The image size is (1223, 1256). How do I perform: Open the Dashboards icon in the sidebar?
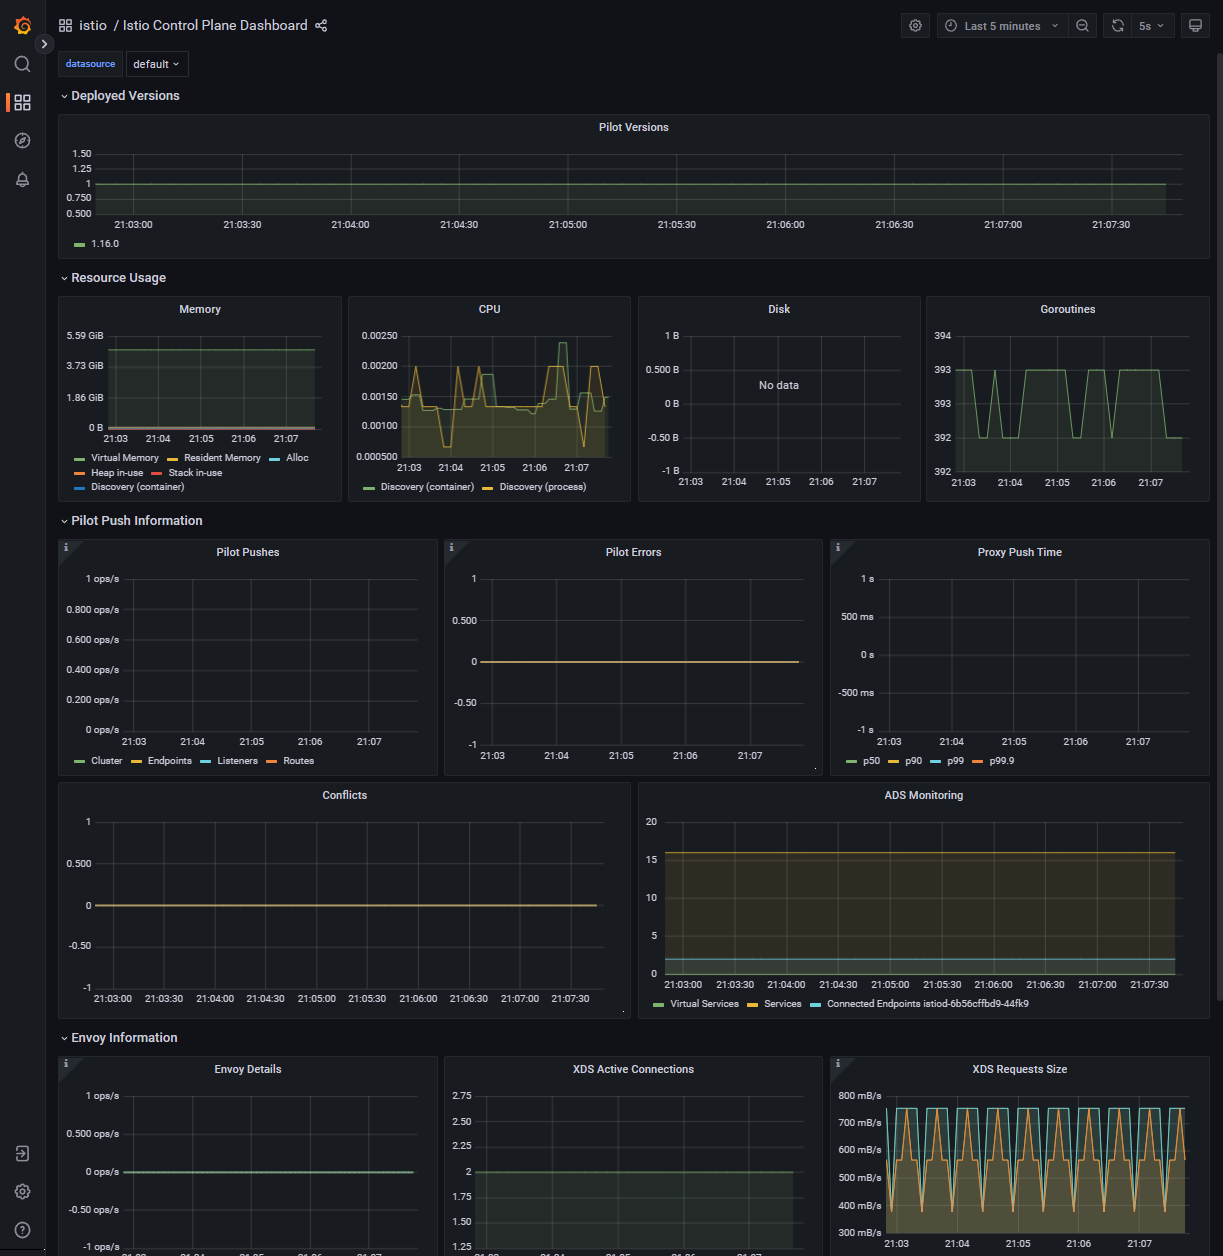point(22,102)
